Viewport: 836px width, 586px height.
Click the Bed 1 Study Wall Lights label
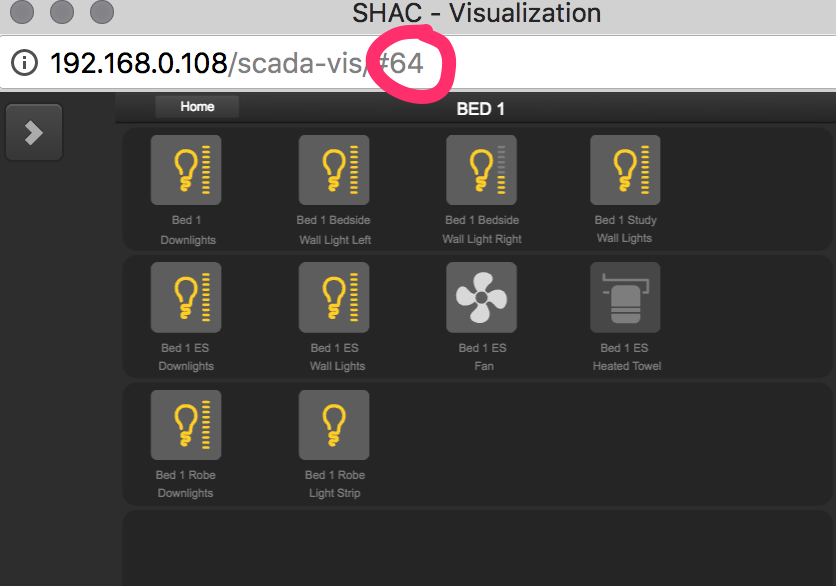point(624,229)
